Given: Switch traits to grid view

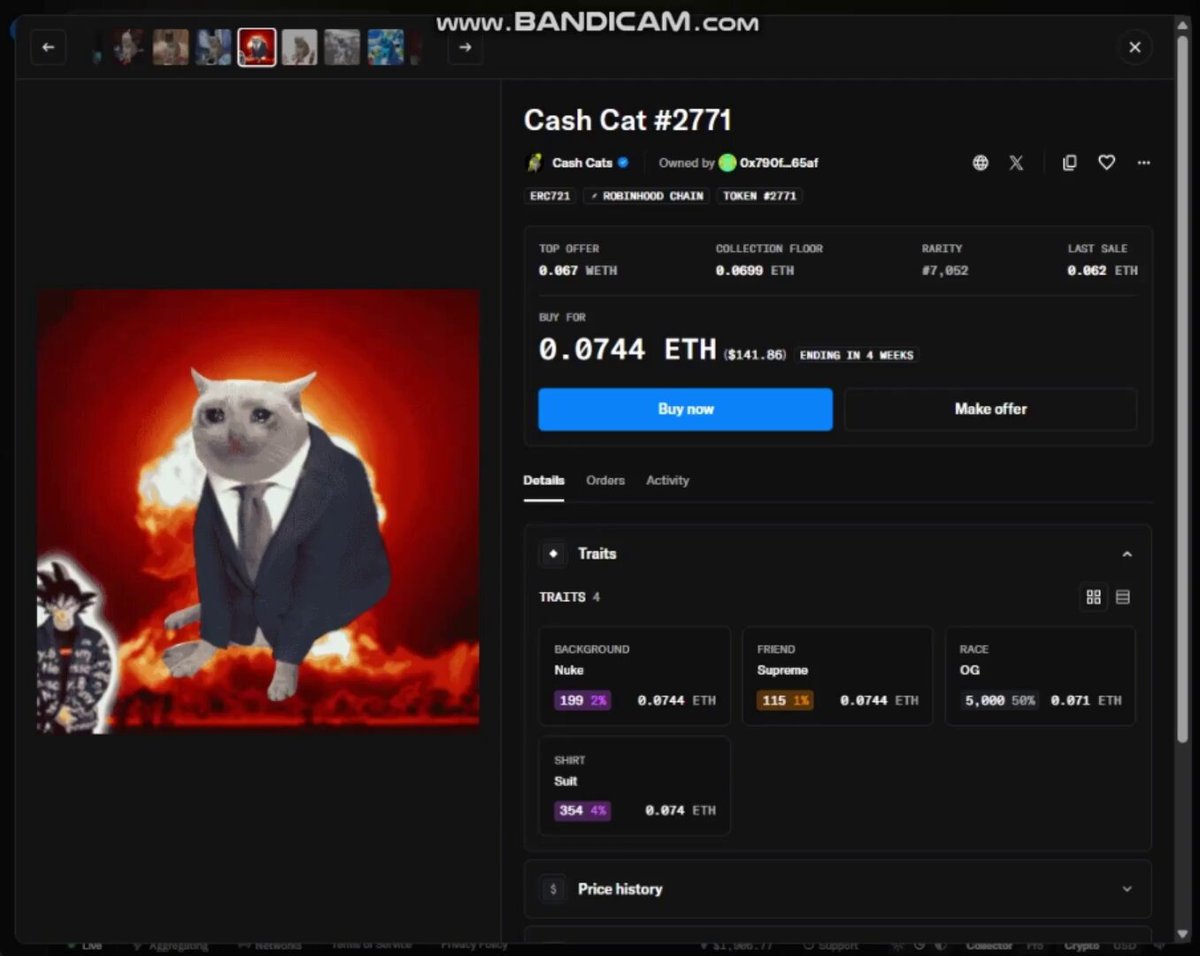Looking at the screenshot, I should pos(1093,597).
